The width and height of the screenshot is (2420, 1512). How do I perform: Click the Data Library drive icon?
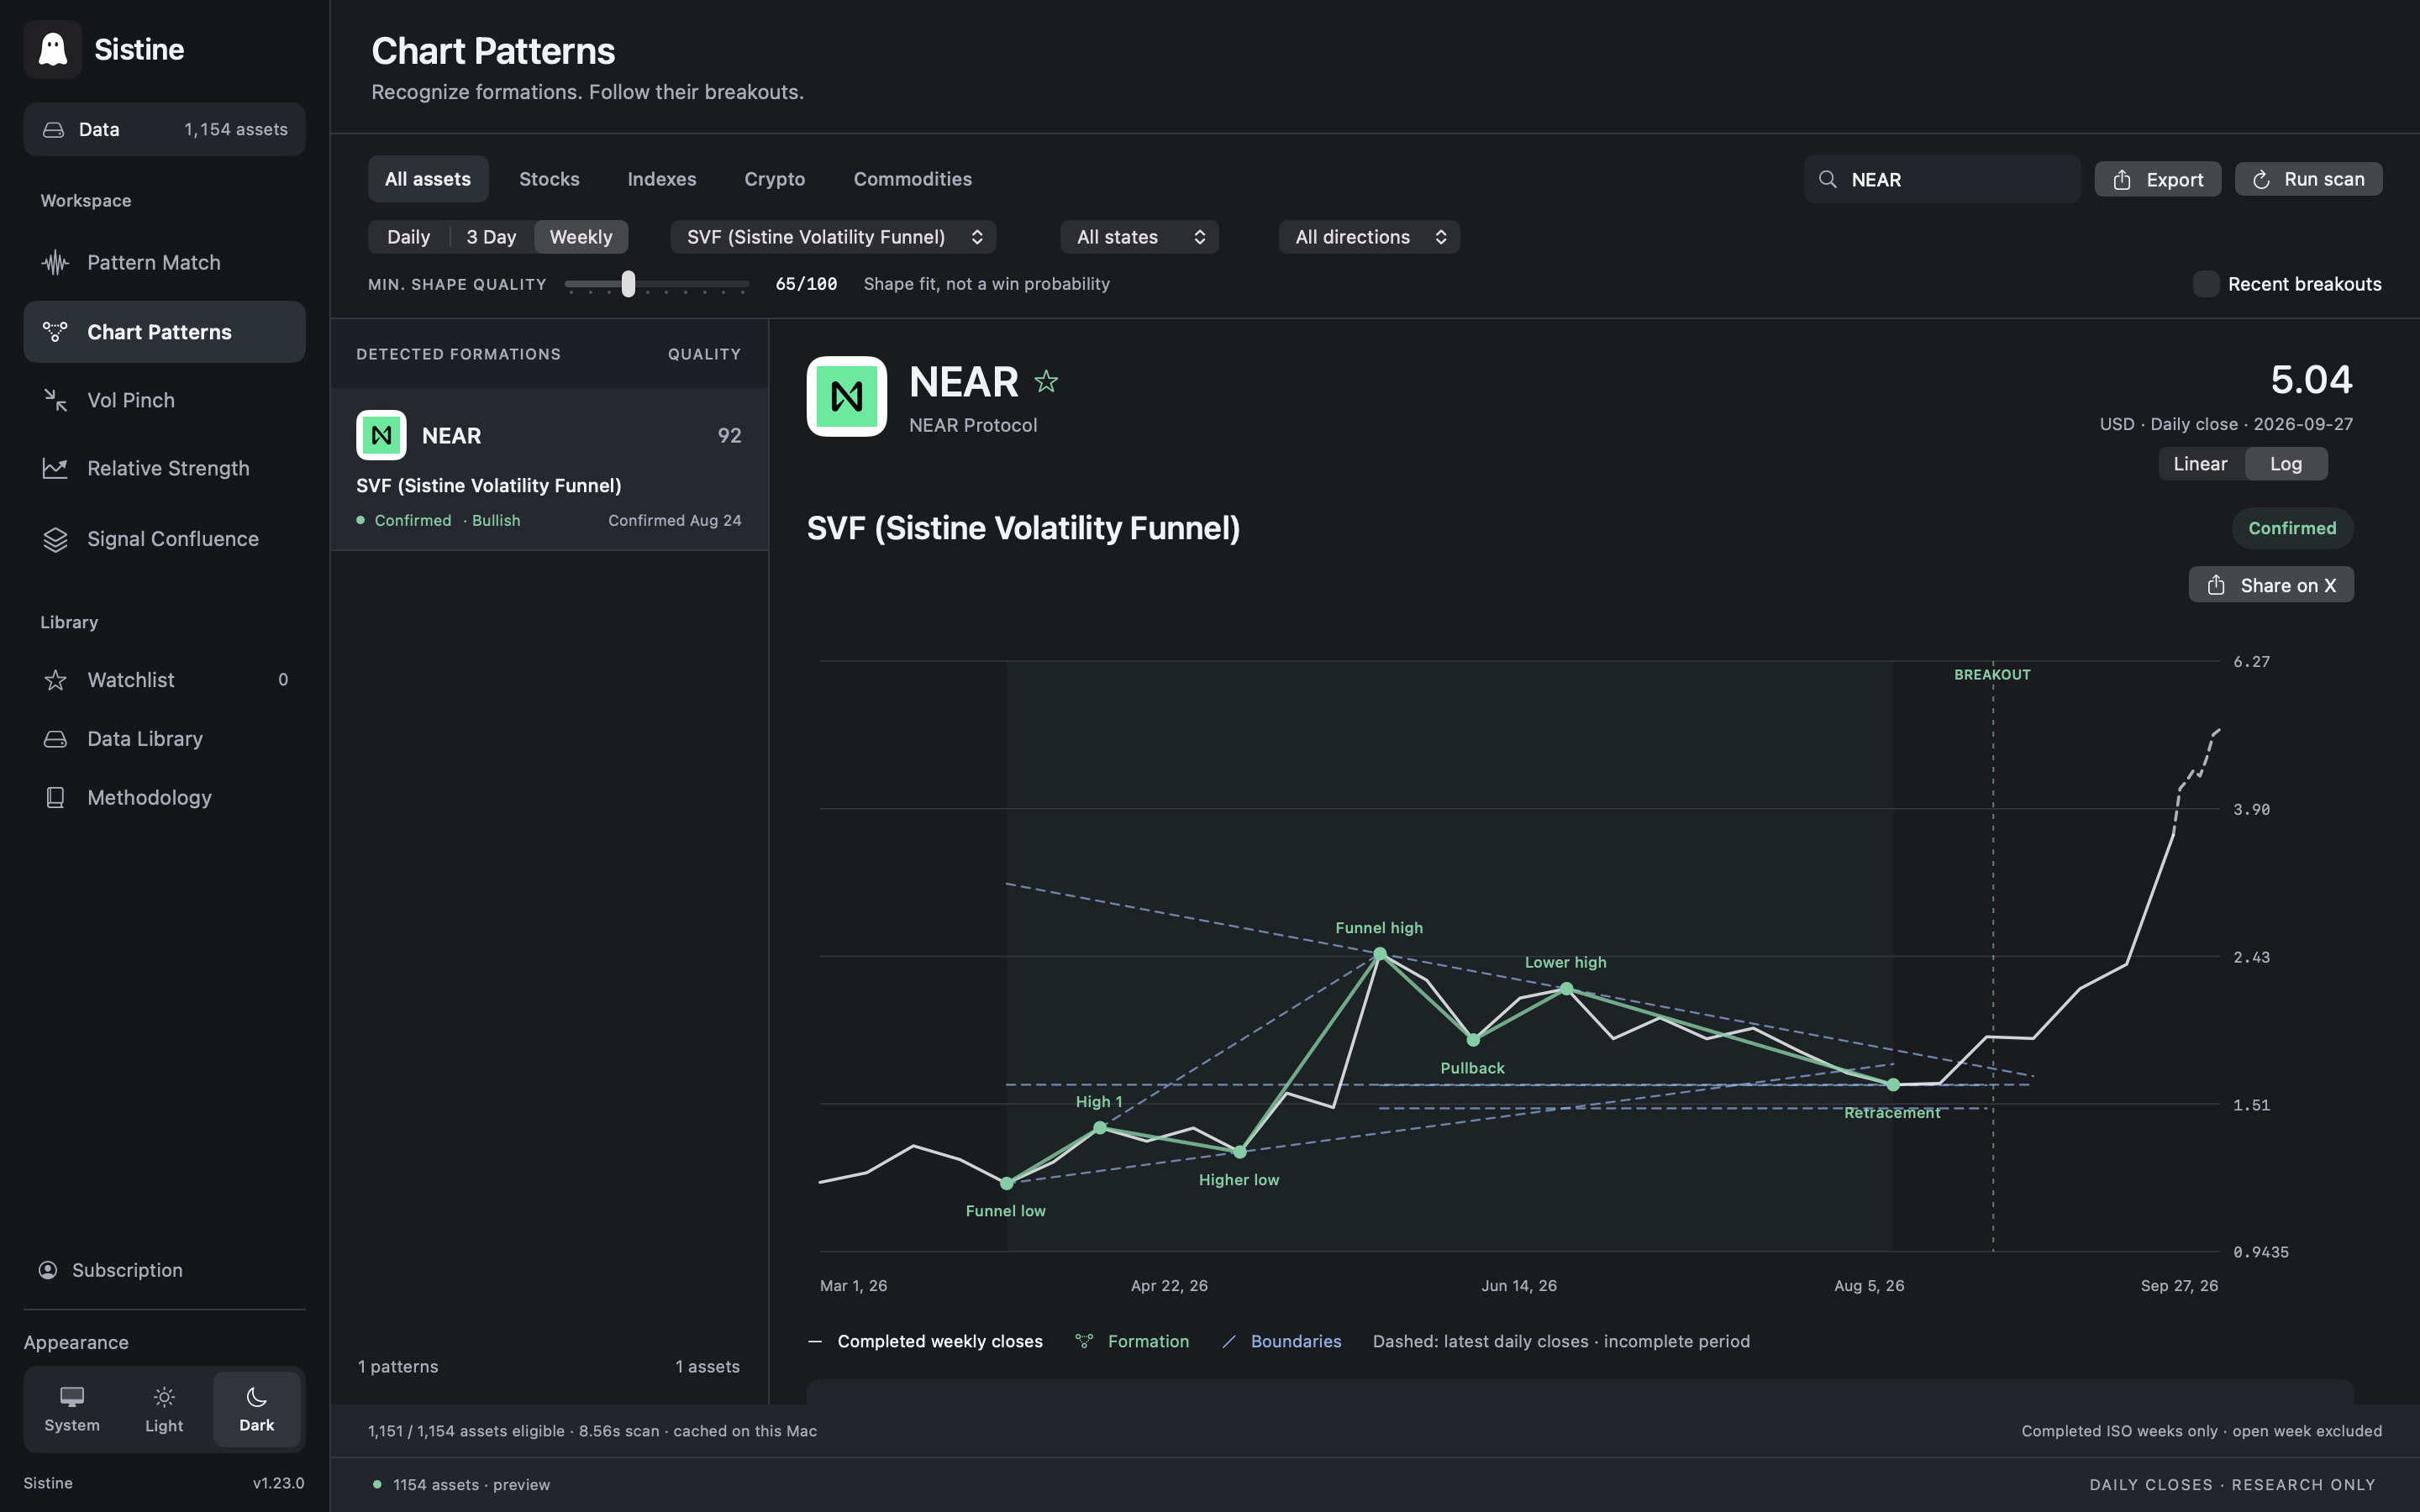point(55,739)
